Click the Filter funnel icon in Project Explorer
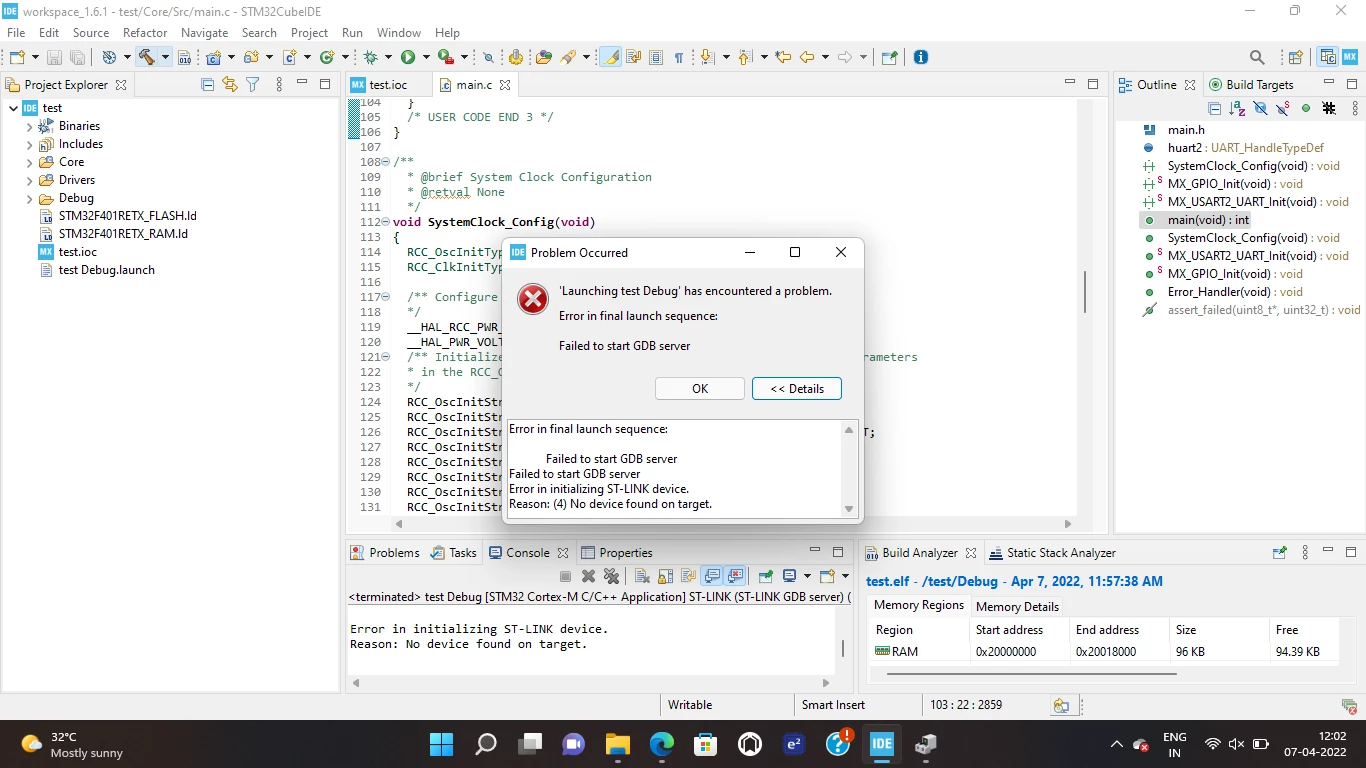 coord(253,85)
